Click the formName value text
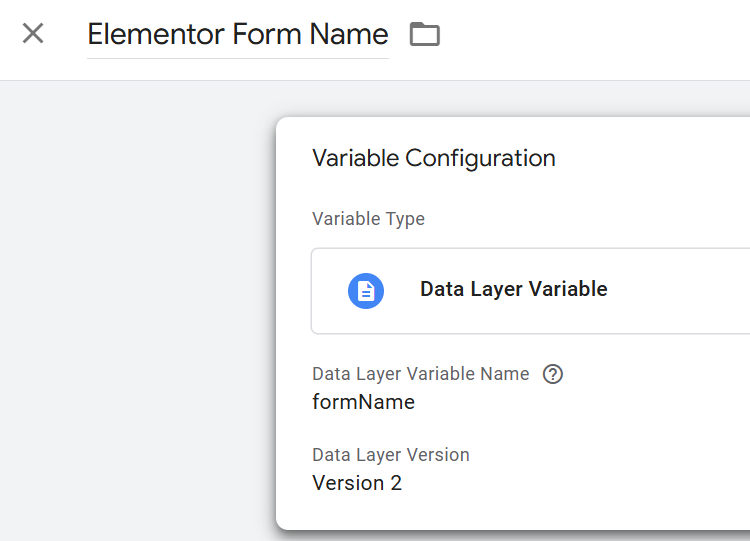The width and height of the screenshot is (750, 541). click(364, 402)
